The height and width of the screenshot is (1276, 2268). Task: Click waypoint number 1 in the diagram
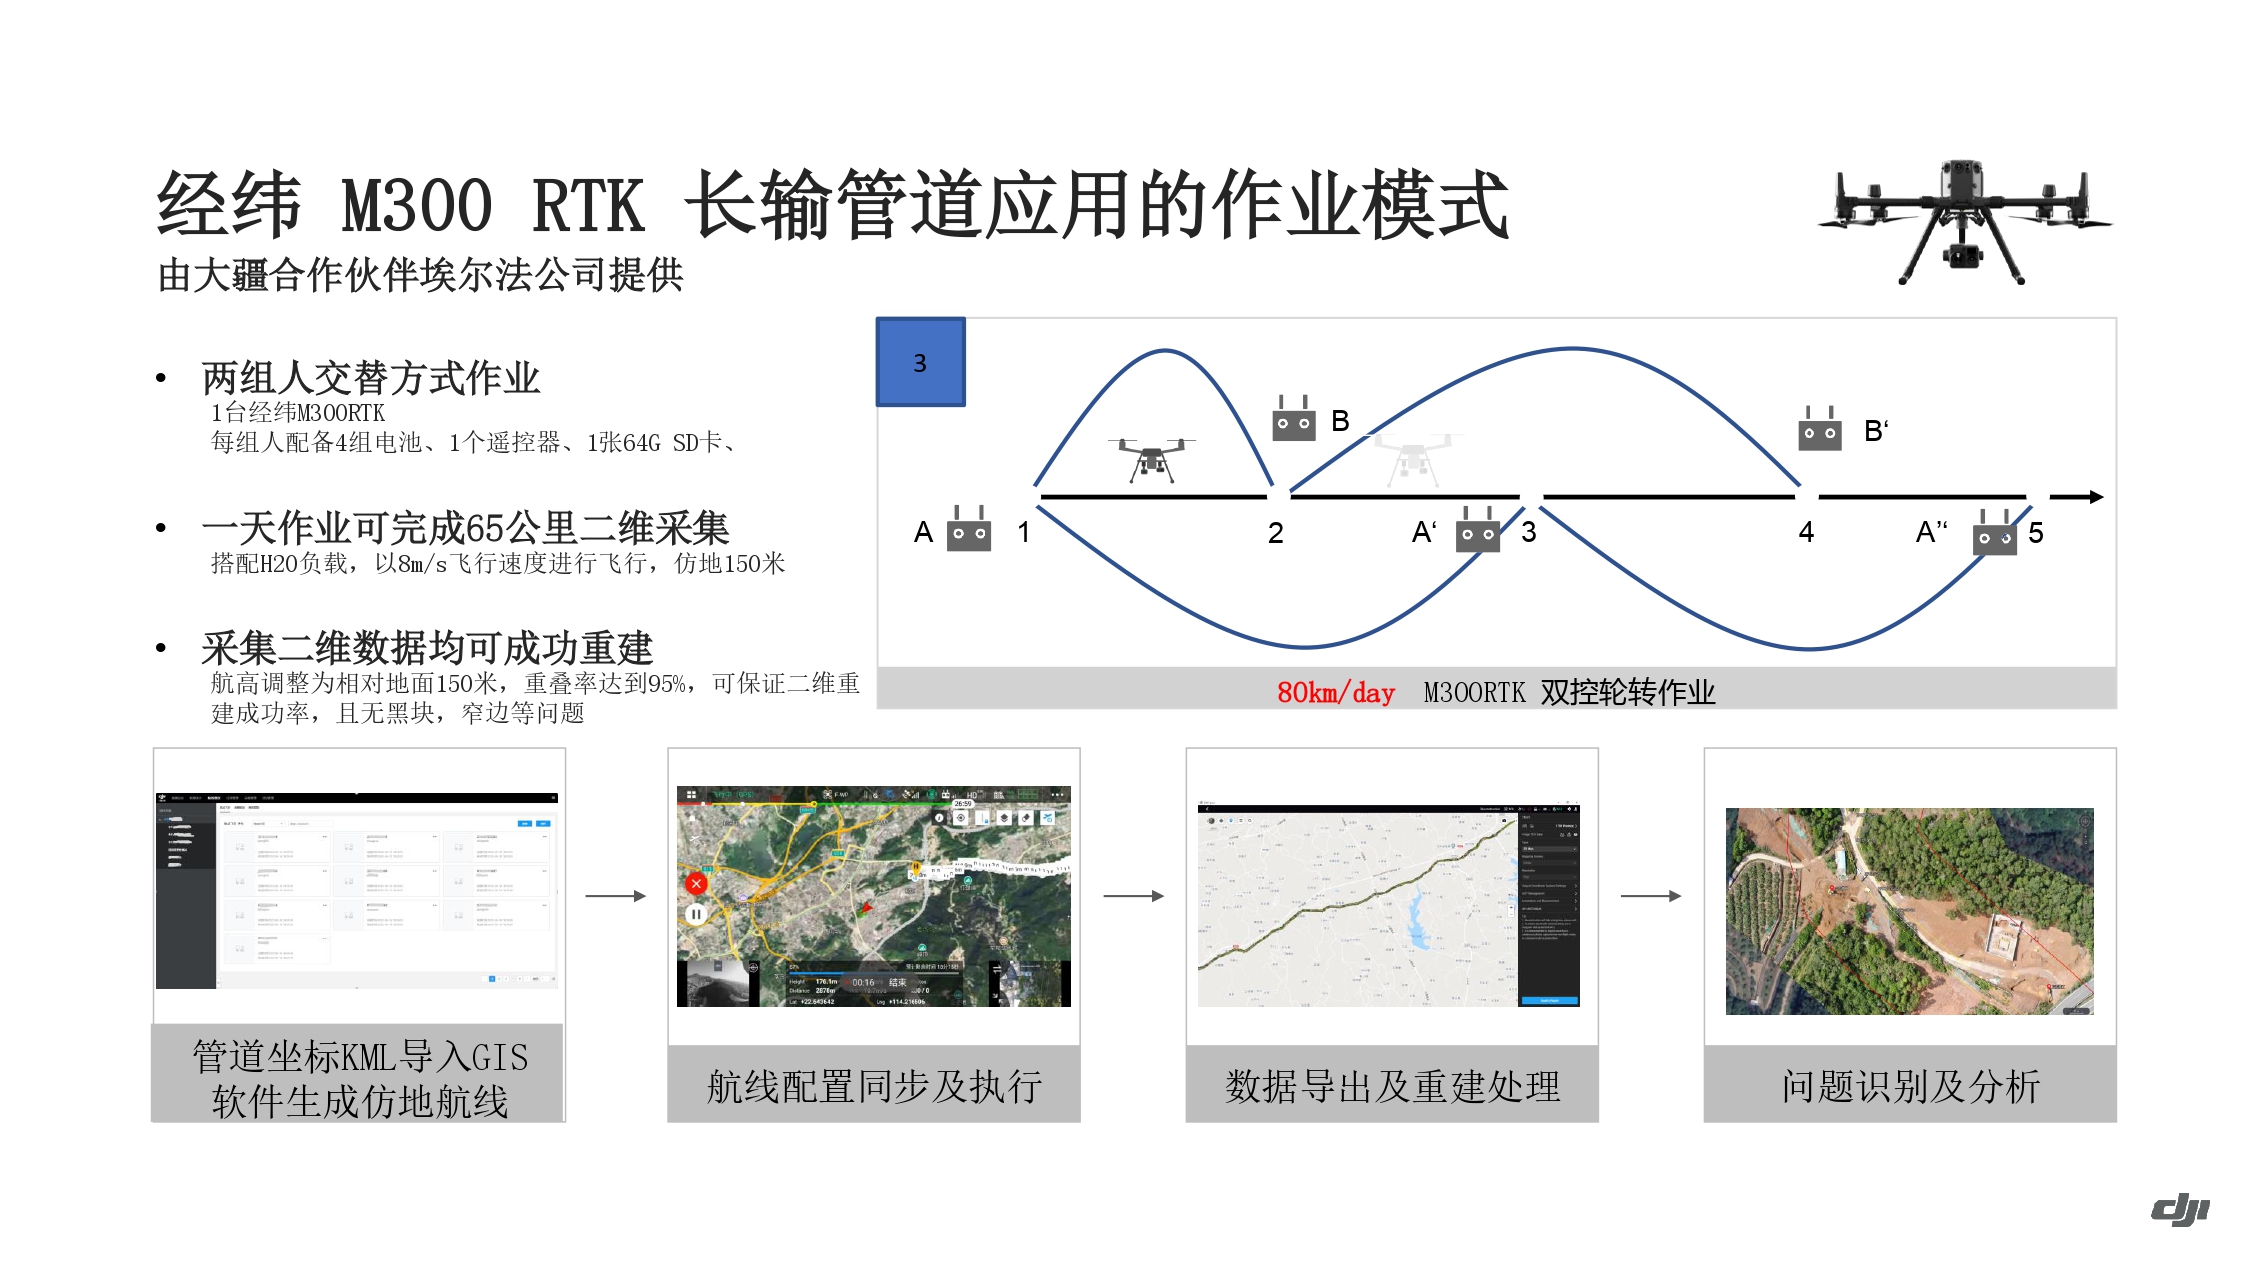(1024, 532)
